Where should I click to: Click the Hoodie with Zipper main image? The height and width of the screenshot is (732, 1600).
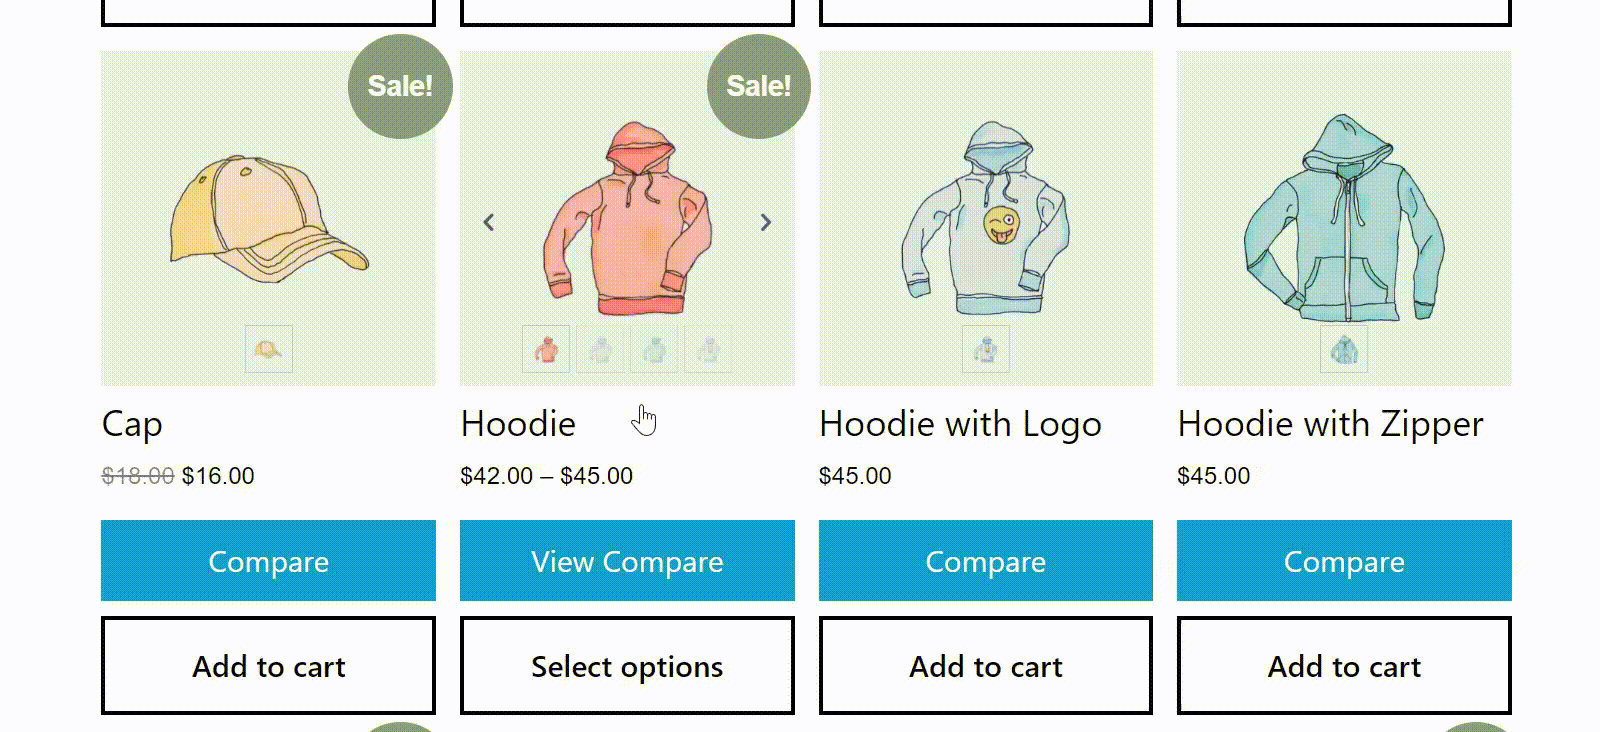pos(1344,218)
